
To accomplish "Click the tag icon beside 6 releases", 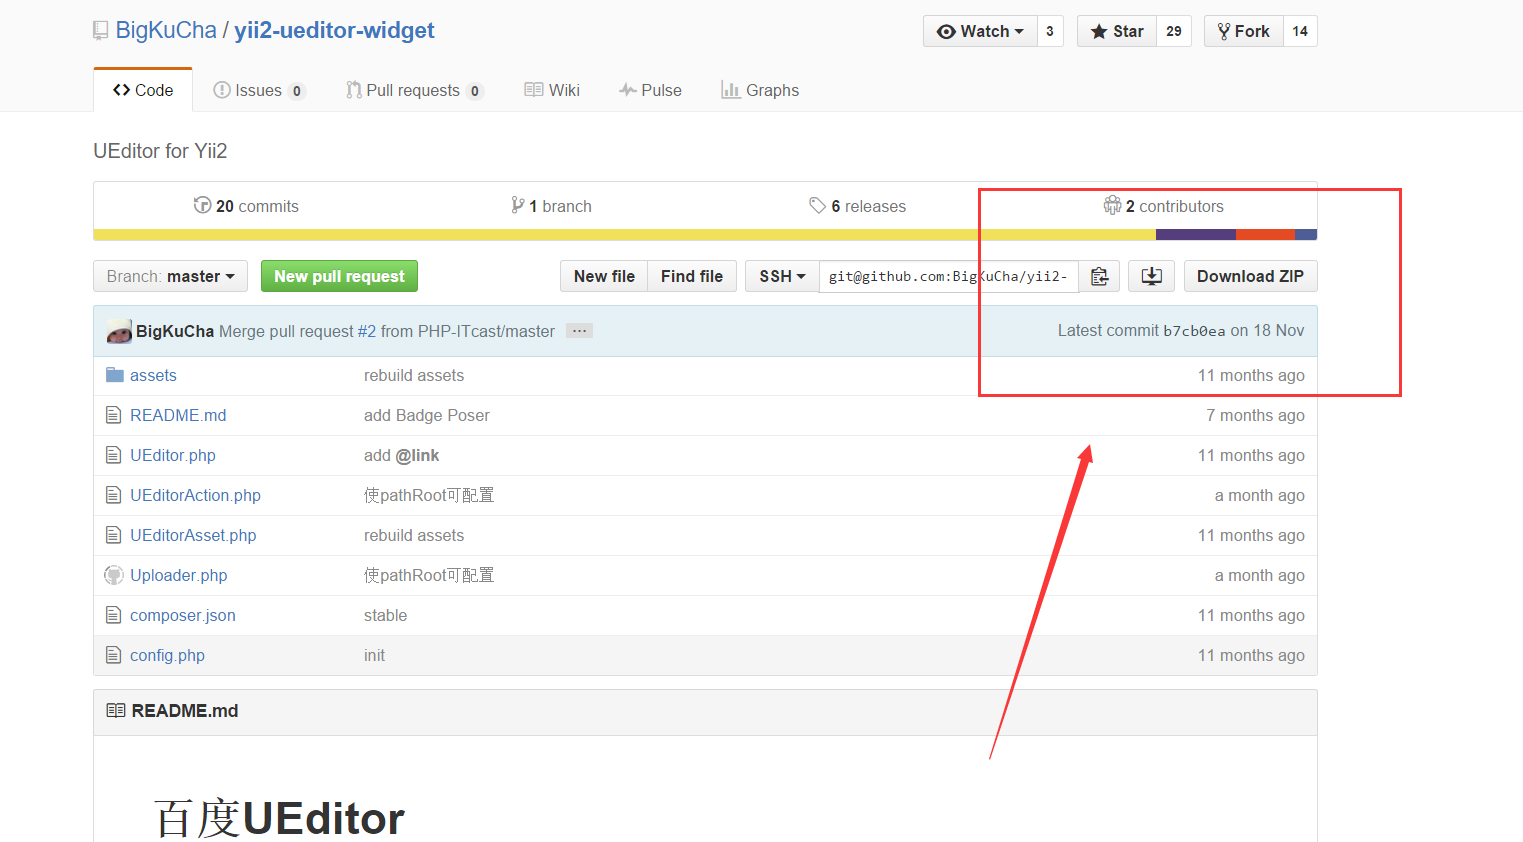I will click(817, 205).
